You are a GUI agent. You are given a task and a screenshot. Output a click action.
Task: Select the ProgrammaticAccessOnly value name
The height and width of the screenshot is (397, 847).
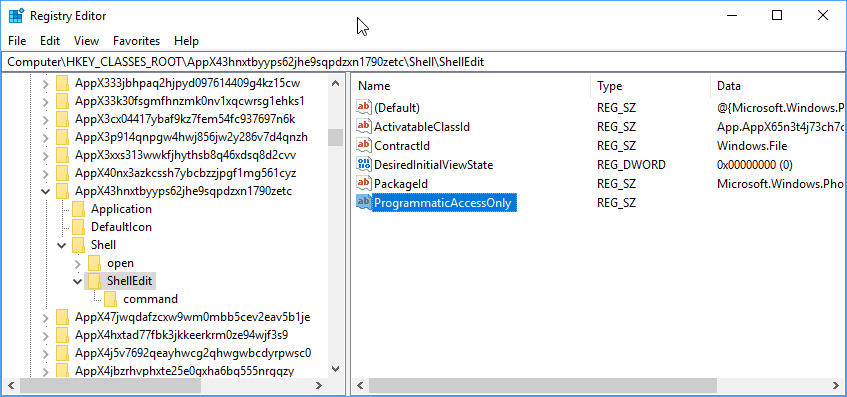443,203
